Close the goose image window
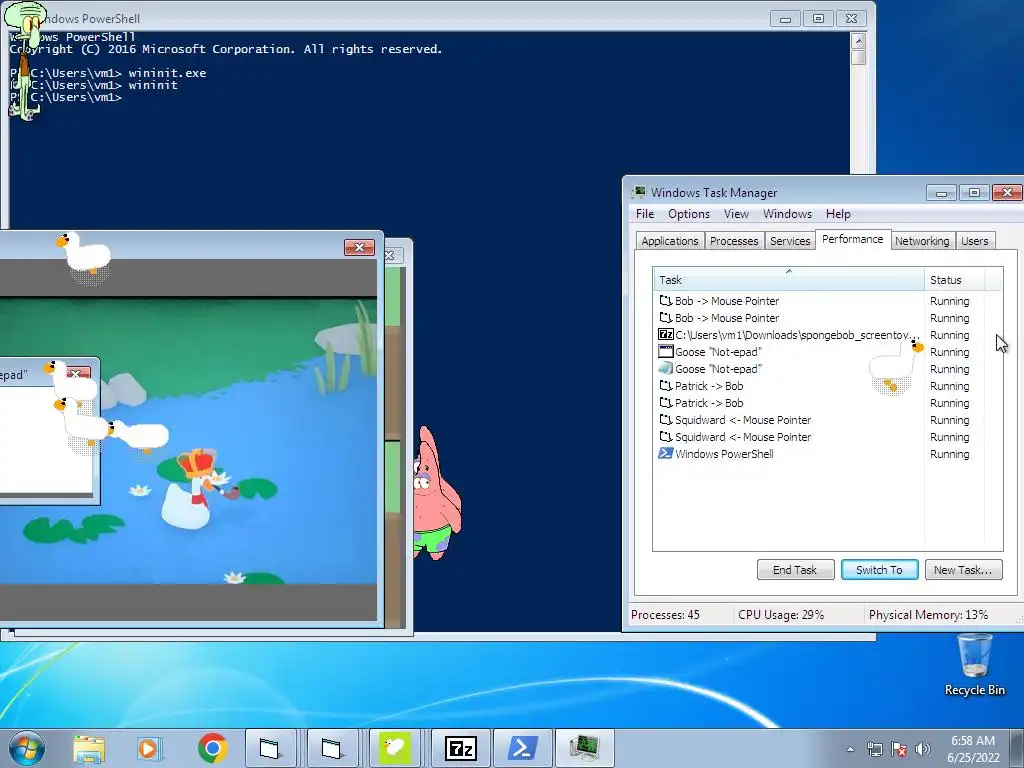This screenshot has width=1024, height=768. 359,247
